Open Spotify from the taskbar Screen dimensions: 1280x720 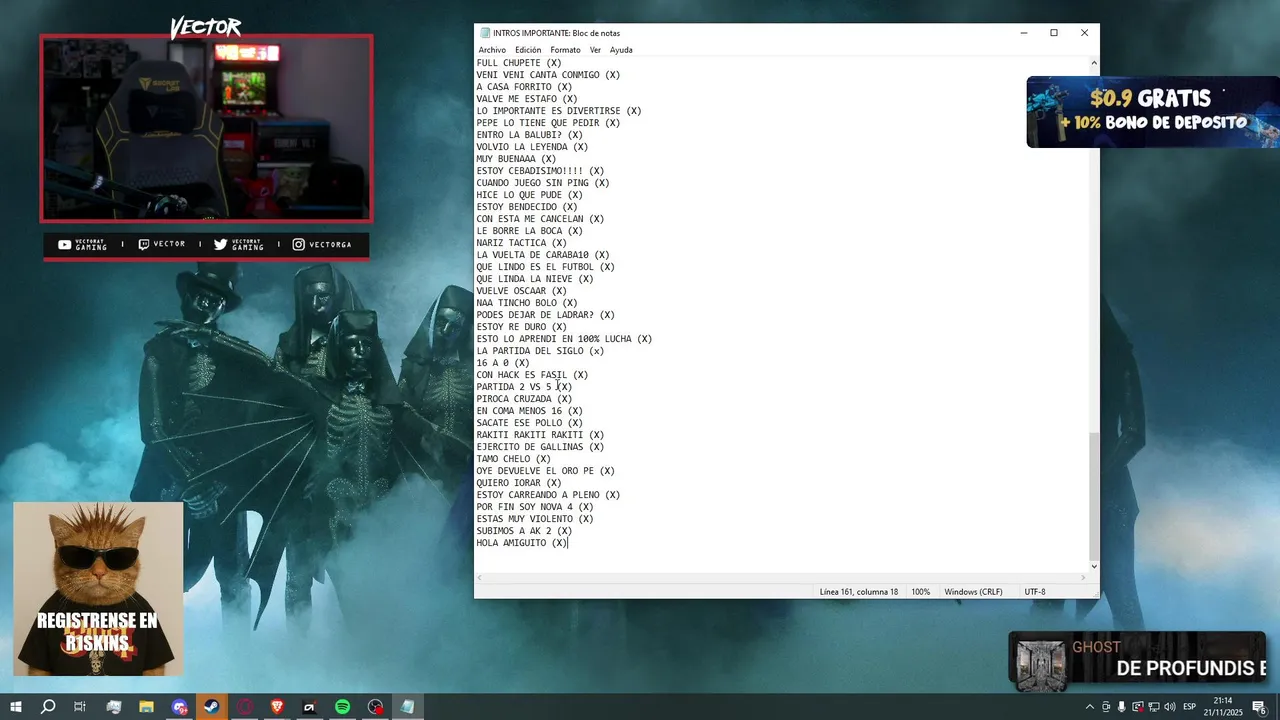(342, 707)
